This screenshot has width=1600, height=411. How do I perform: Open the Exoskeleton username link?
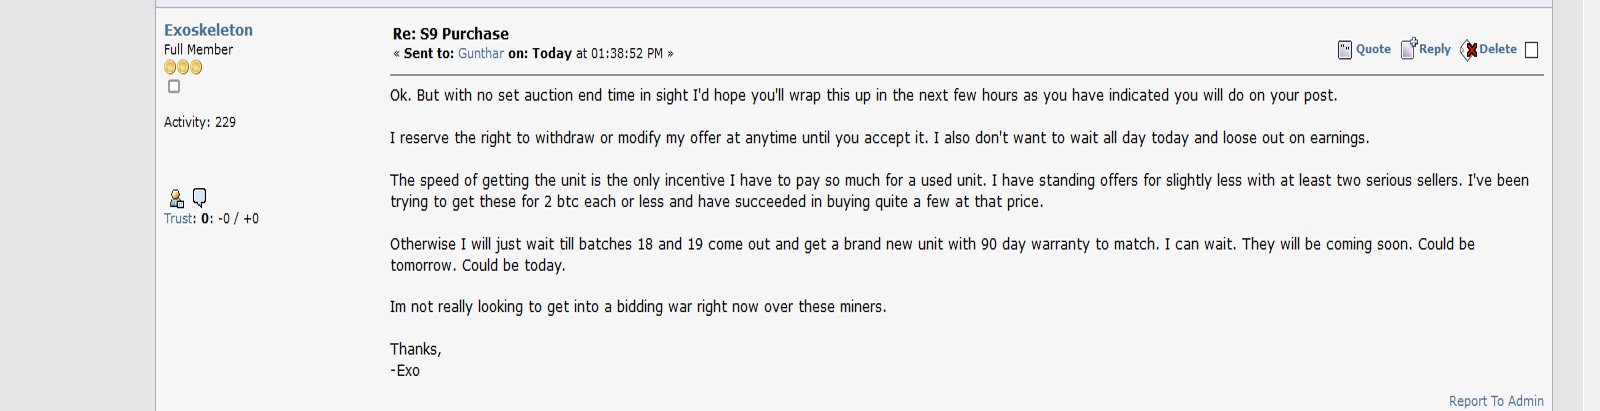click(x=208, y=30)
